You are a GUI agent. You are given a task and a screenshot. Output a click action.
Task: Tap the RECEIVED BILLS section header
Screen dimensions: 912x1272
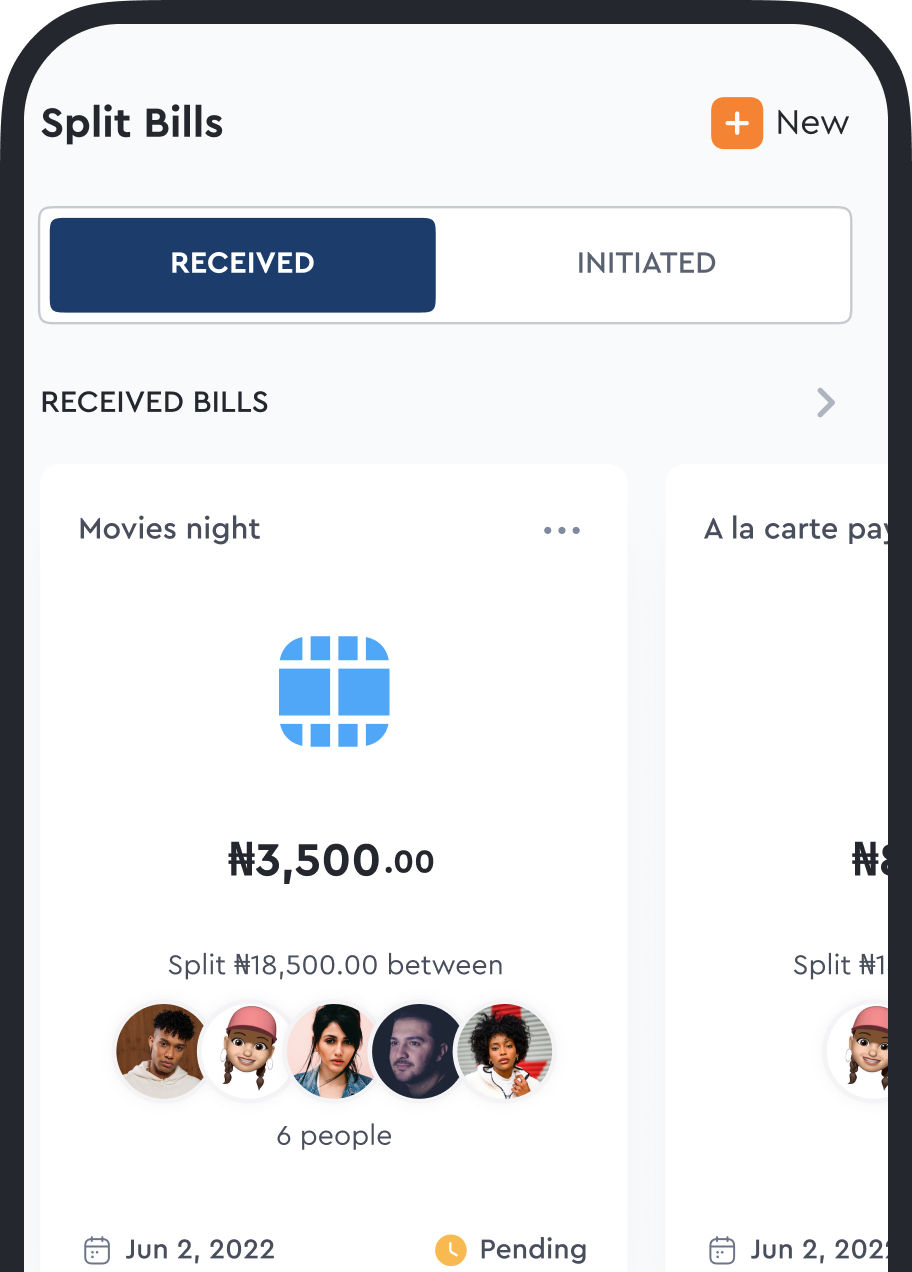pyautogui.click(x=155, y=402)
